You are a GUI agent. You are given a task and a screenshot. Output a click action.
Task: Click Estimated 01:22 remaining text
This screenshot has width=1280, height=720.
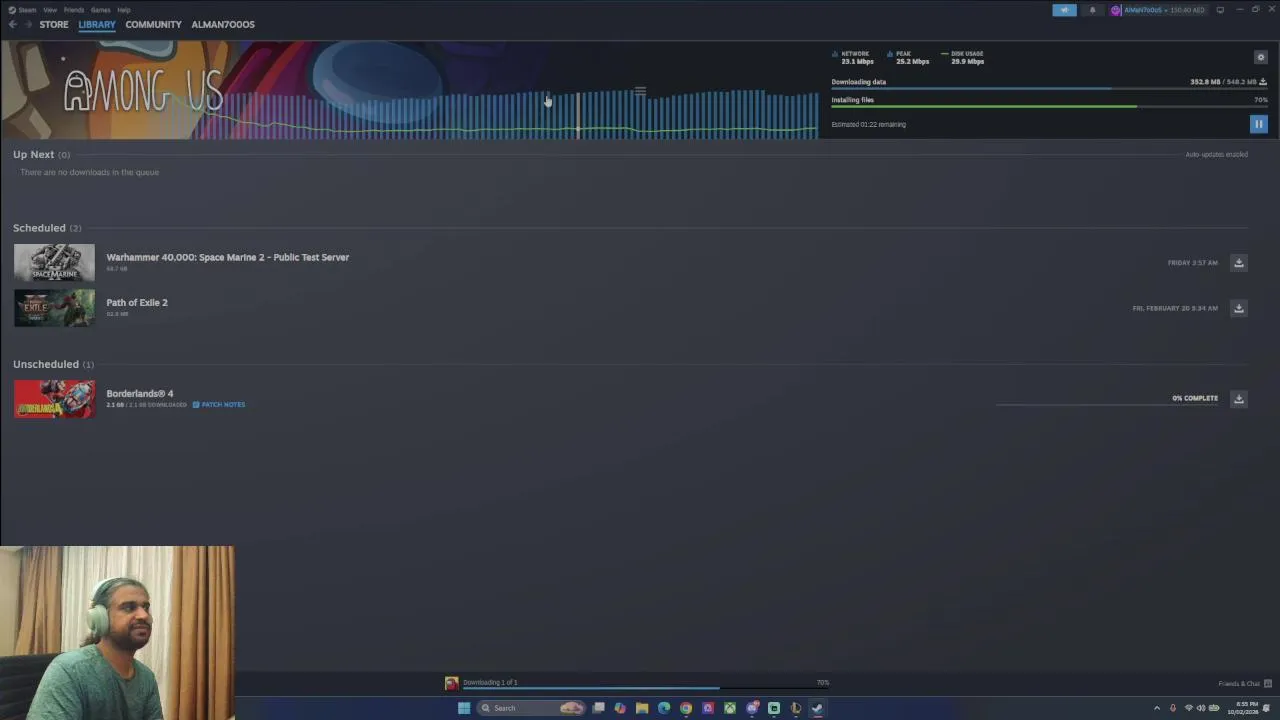tap(868, 125)
